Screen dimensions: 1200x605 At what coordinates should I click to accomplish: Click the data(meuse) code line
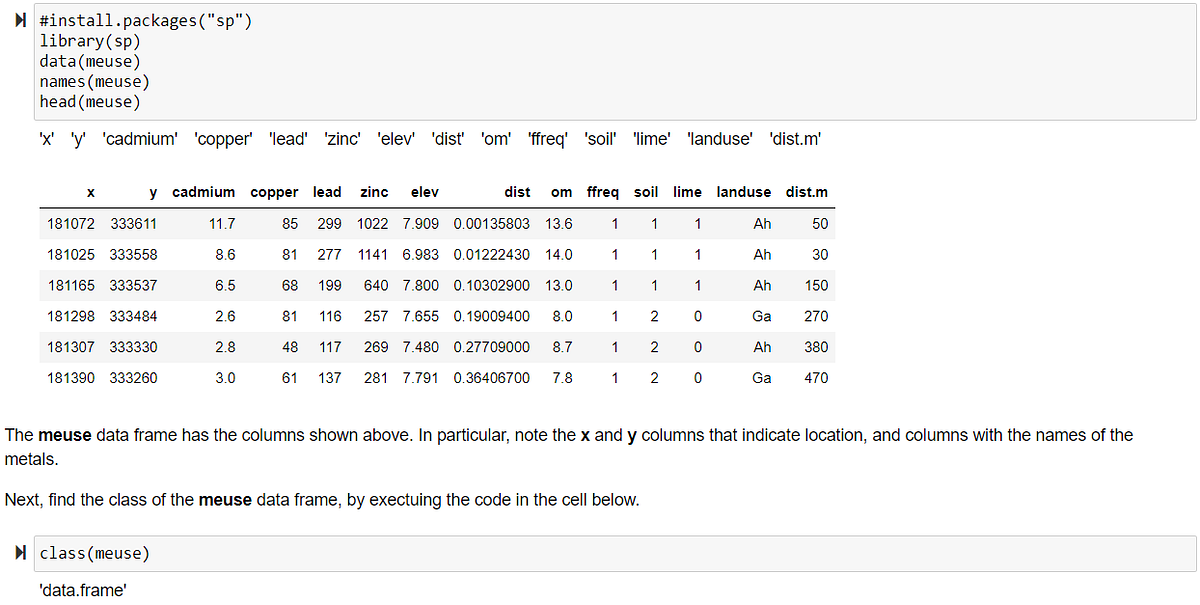point(90,62)
